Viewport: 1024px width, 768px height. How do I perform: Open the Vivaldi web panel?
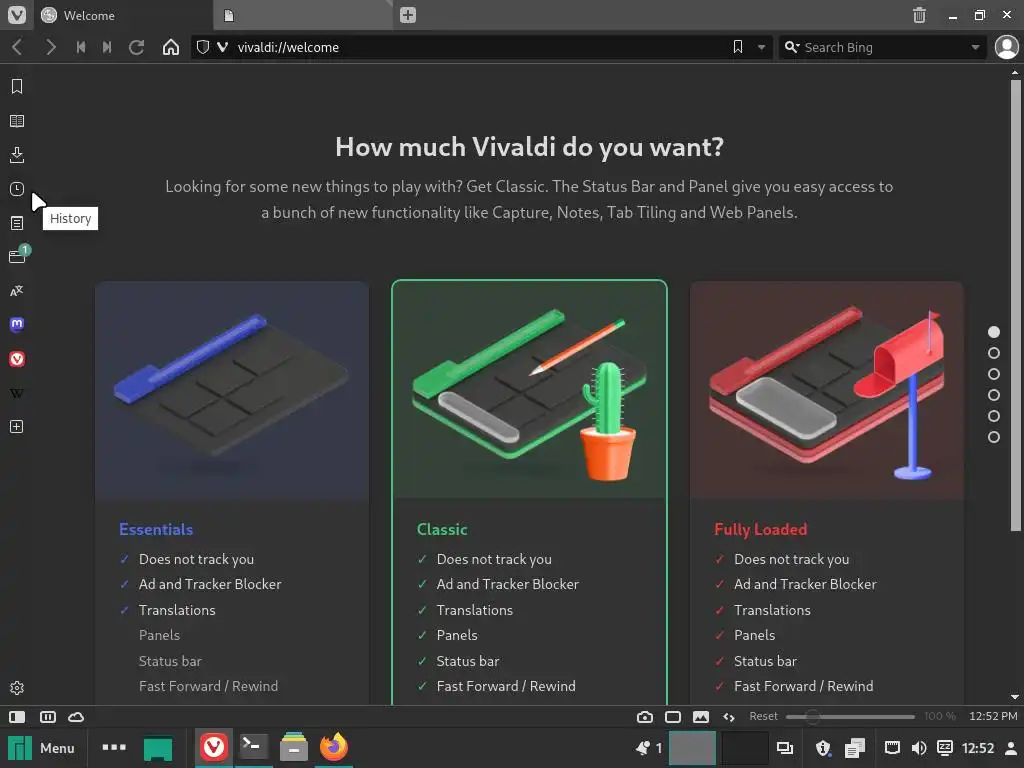[x=17, y=359]
